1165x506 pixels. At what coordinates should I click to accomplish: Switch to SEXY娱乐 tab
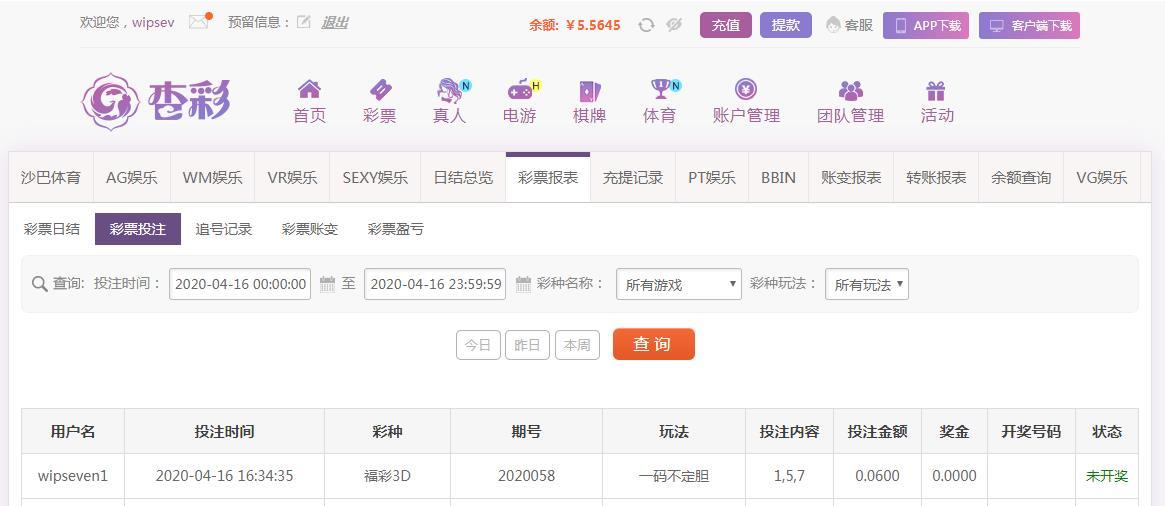[x=375, y=178]
